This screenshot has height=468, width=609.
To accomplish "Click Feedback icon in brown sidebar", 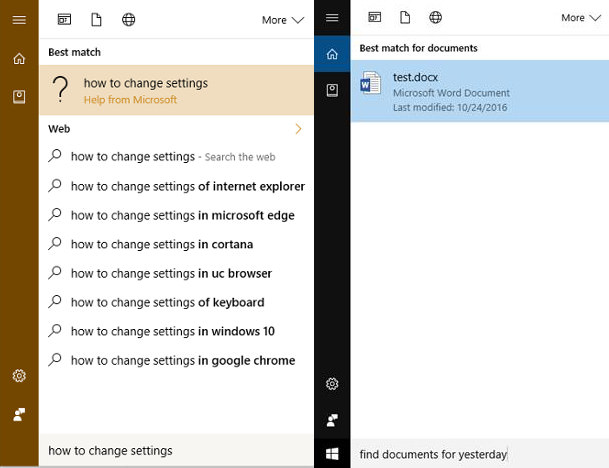I will pos(19,414).
